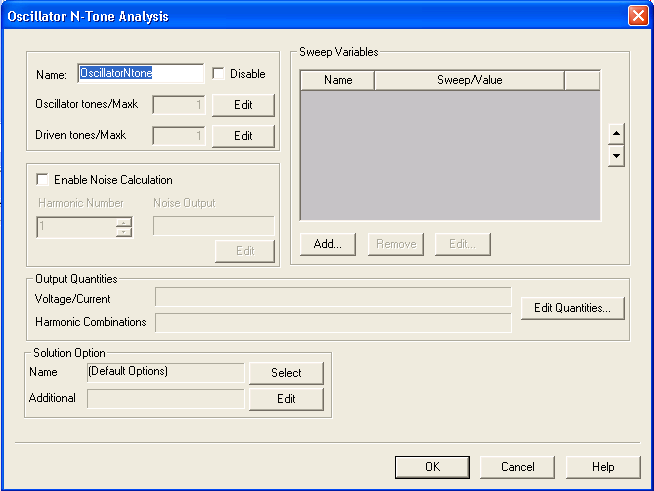The width and height of the screenshot is (654, 491).
Task: Open Help for this analysis dialog
Action: coord(603,467)
